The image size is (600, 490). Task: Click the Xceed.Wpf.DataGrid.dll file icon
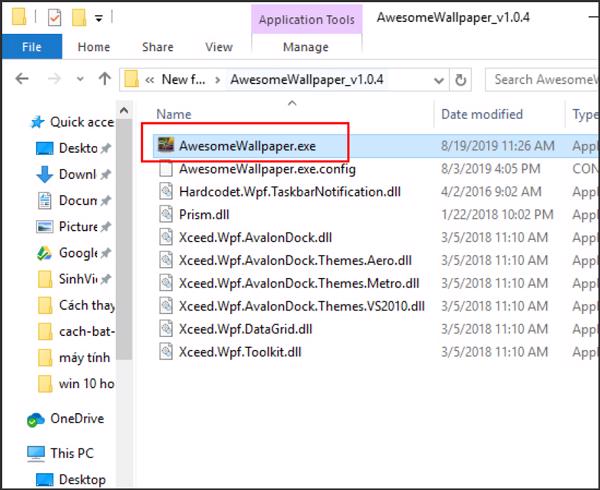pyautogui.click(x=166, y=329)
